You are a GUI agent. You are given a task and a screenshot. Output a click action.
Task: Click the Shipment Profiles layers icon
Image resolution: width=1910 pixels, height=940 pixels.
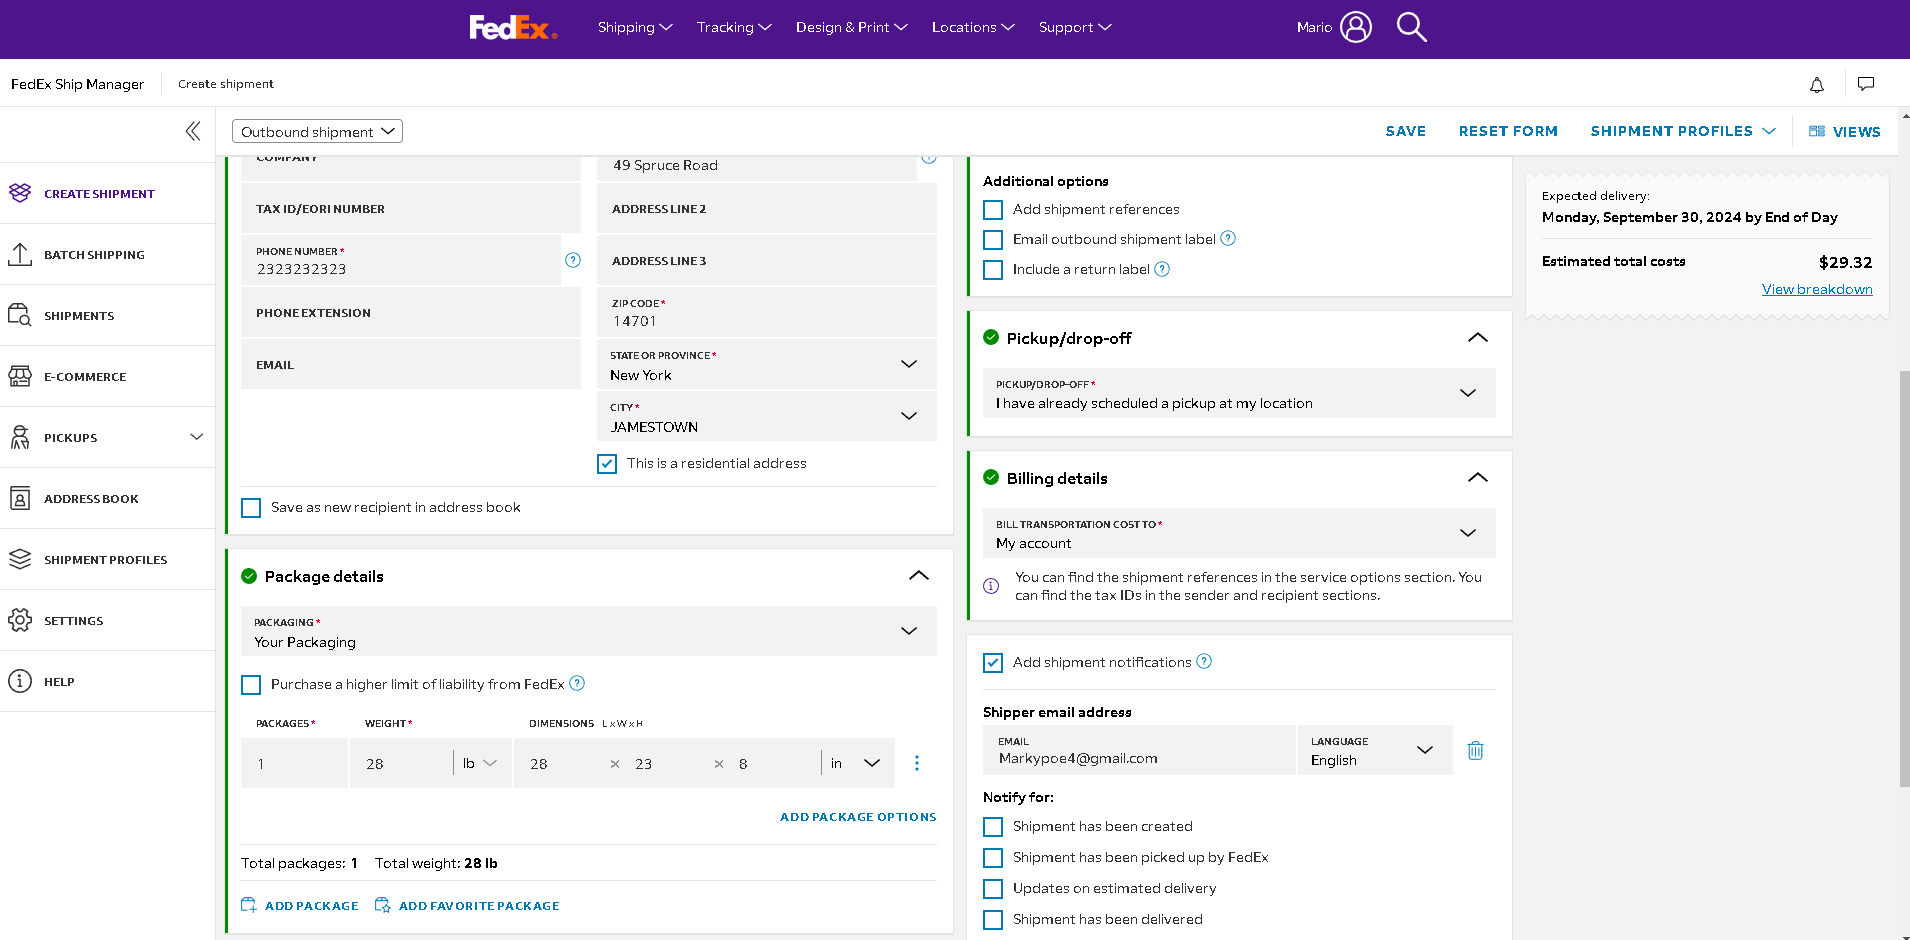[20, 559]
